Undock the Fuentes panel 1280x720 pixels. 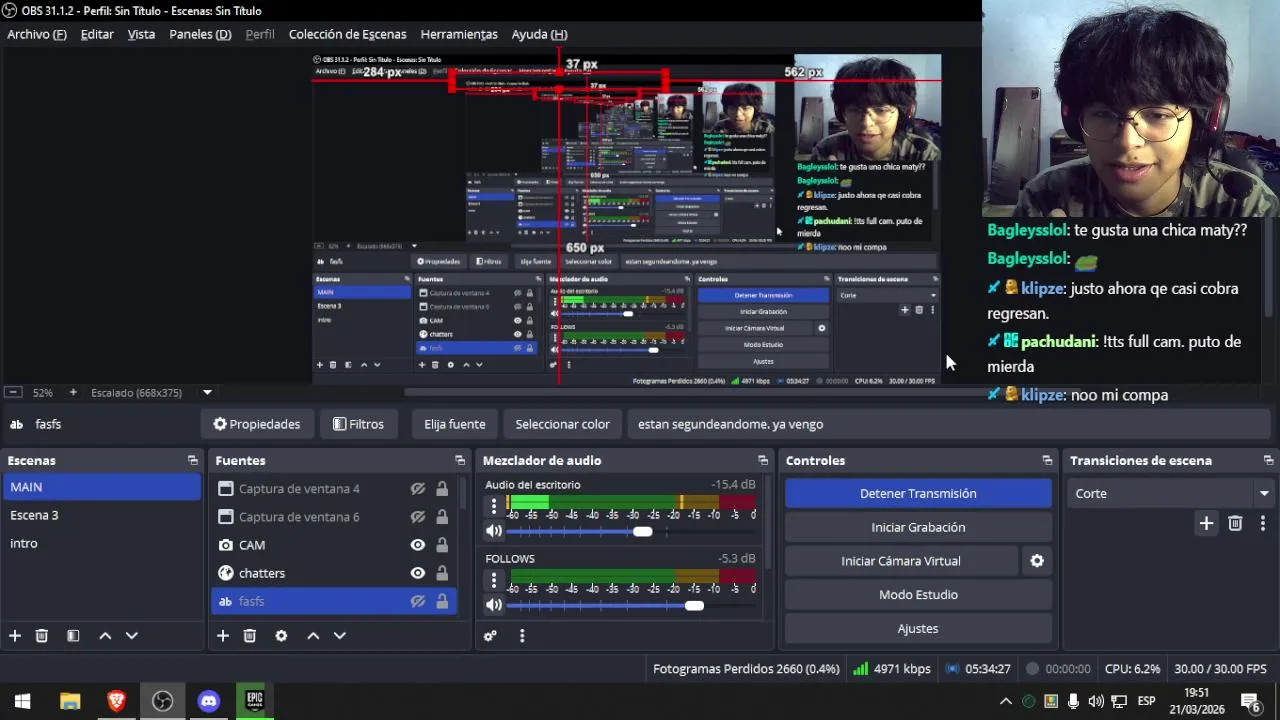coord(460,460)
